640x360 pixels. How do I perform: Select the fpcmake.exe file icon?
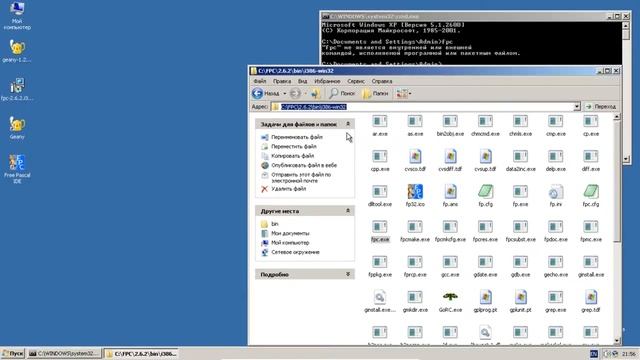(x=415, y=227)
